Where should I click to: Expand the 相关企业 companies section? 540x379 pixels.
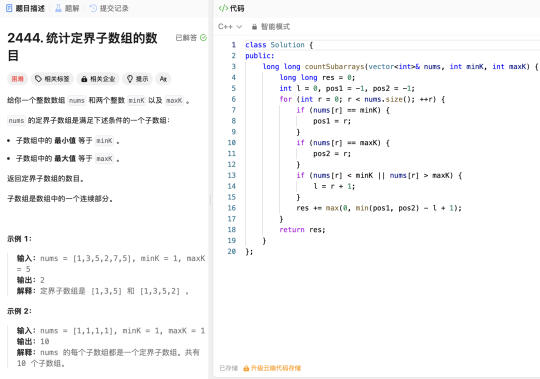[x=98, y=79]
